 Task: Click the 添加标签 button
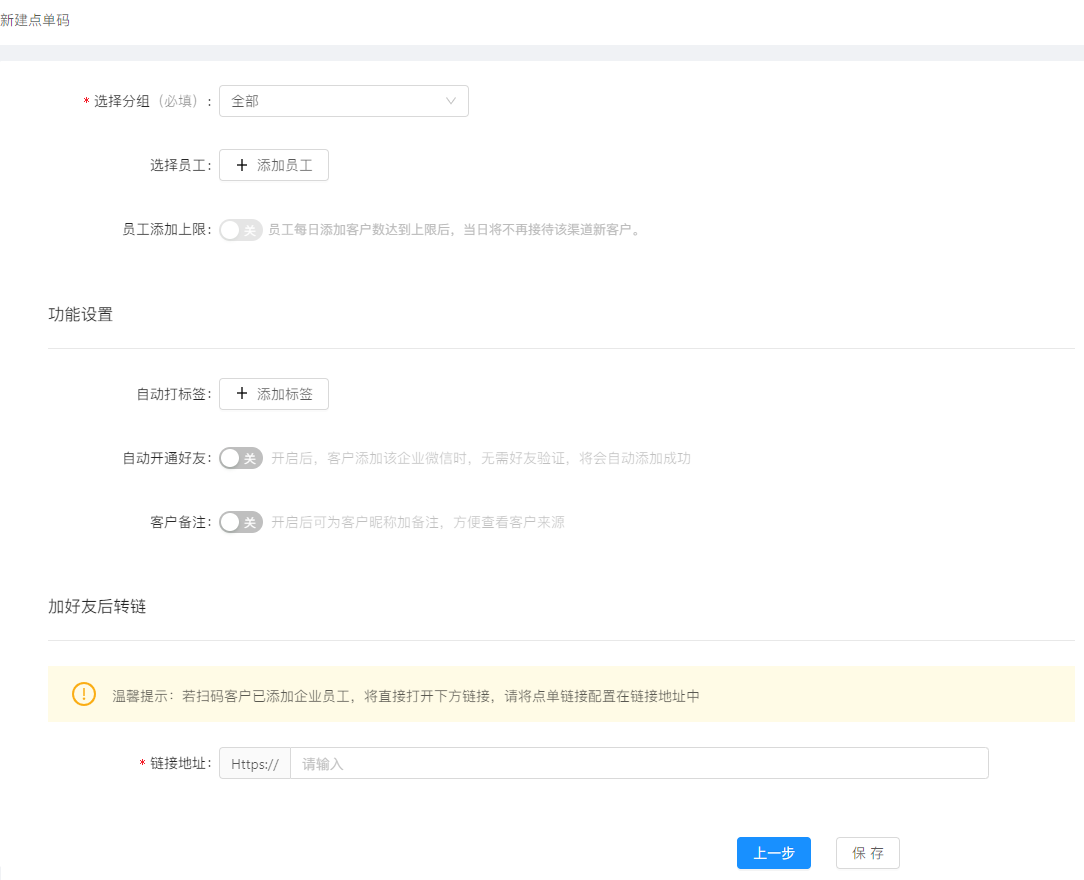(x=274, y=394)
